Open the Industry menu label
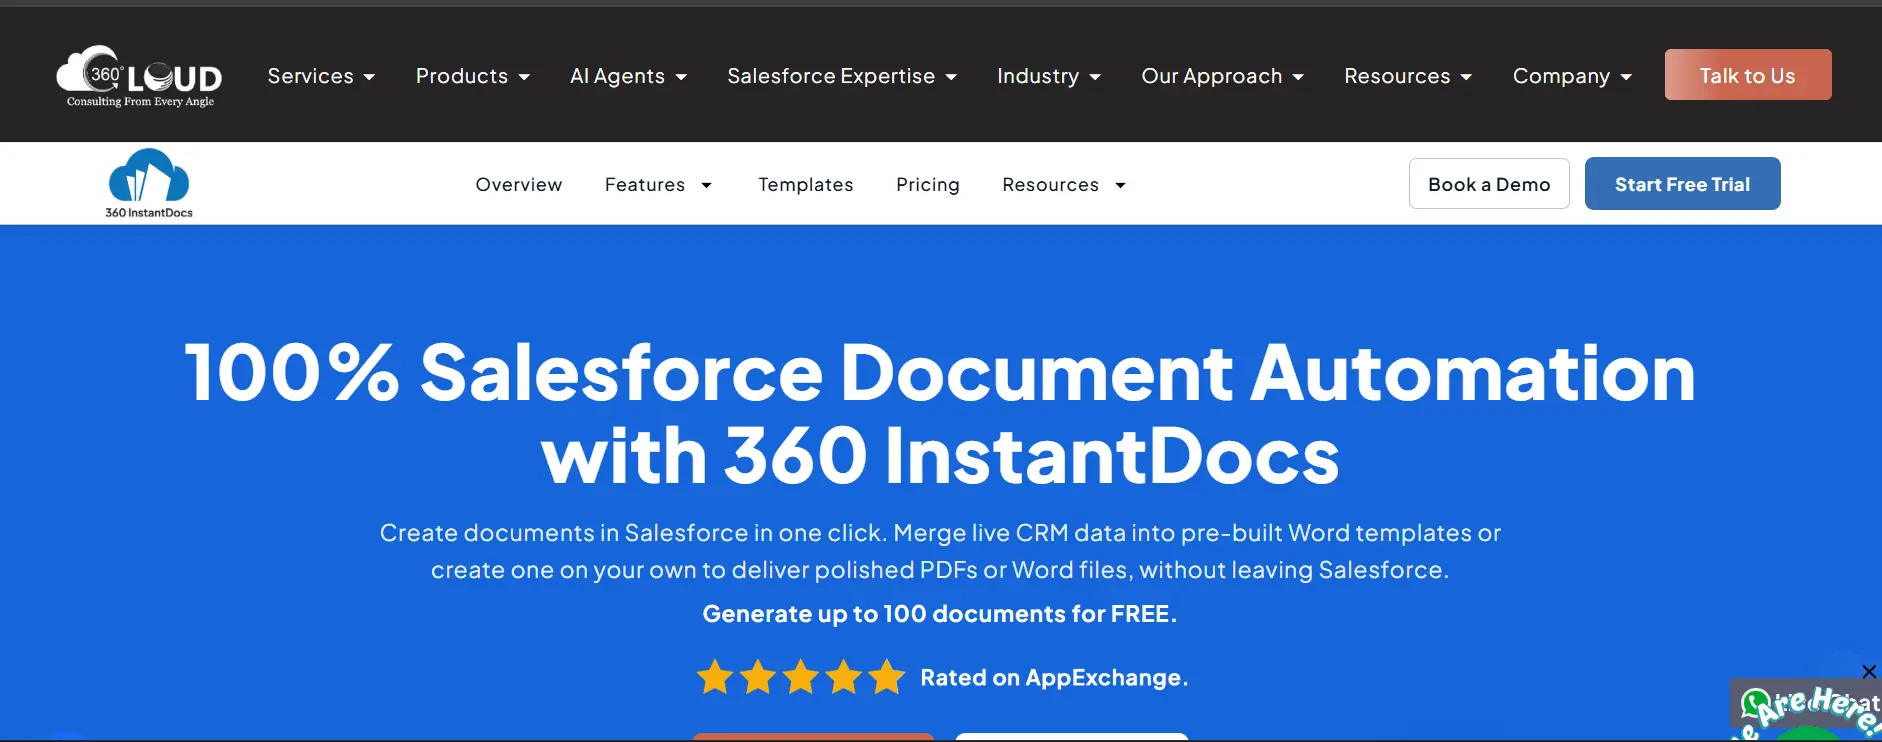Image resolution: width=1882 pixels, height=742 pixels. [x=1038, y=76]
